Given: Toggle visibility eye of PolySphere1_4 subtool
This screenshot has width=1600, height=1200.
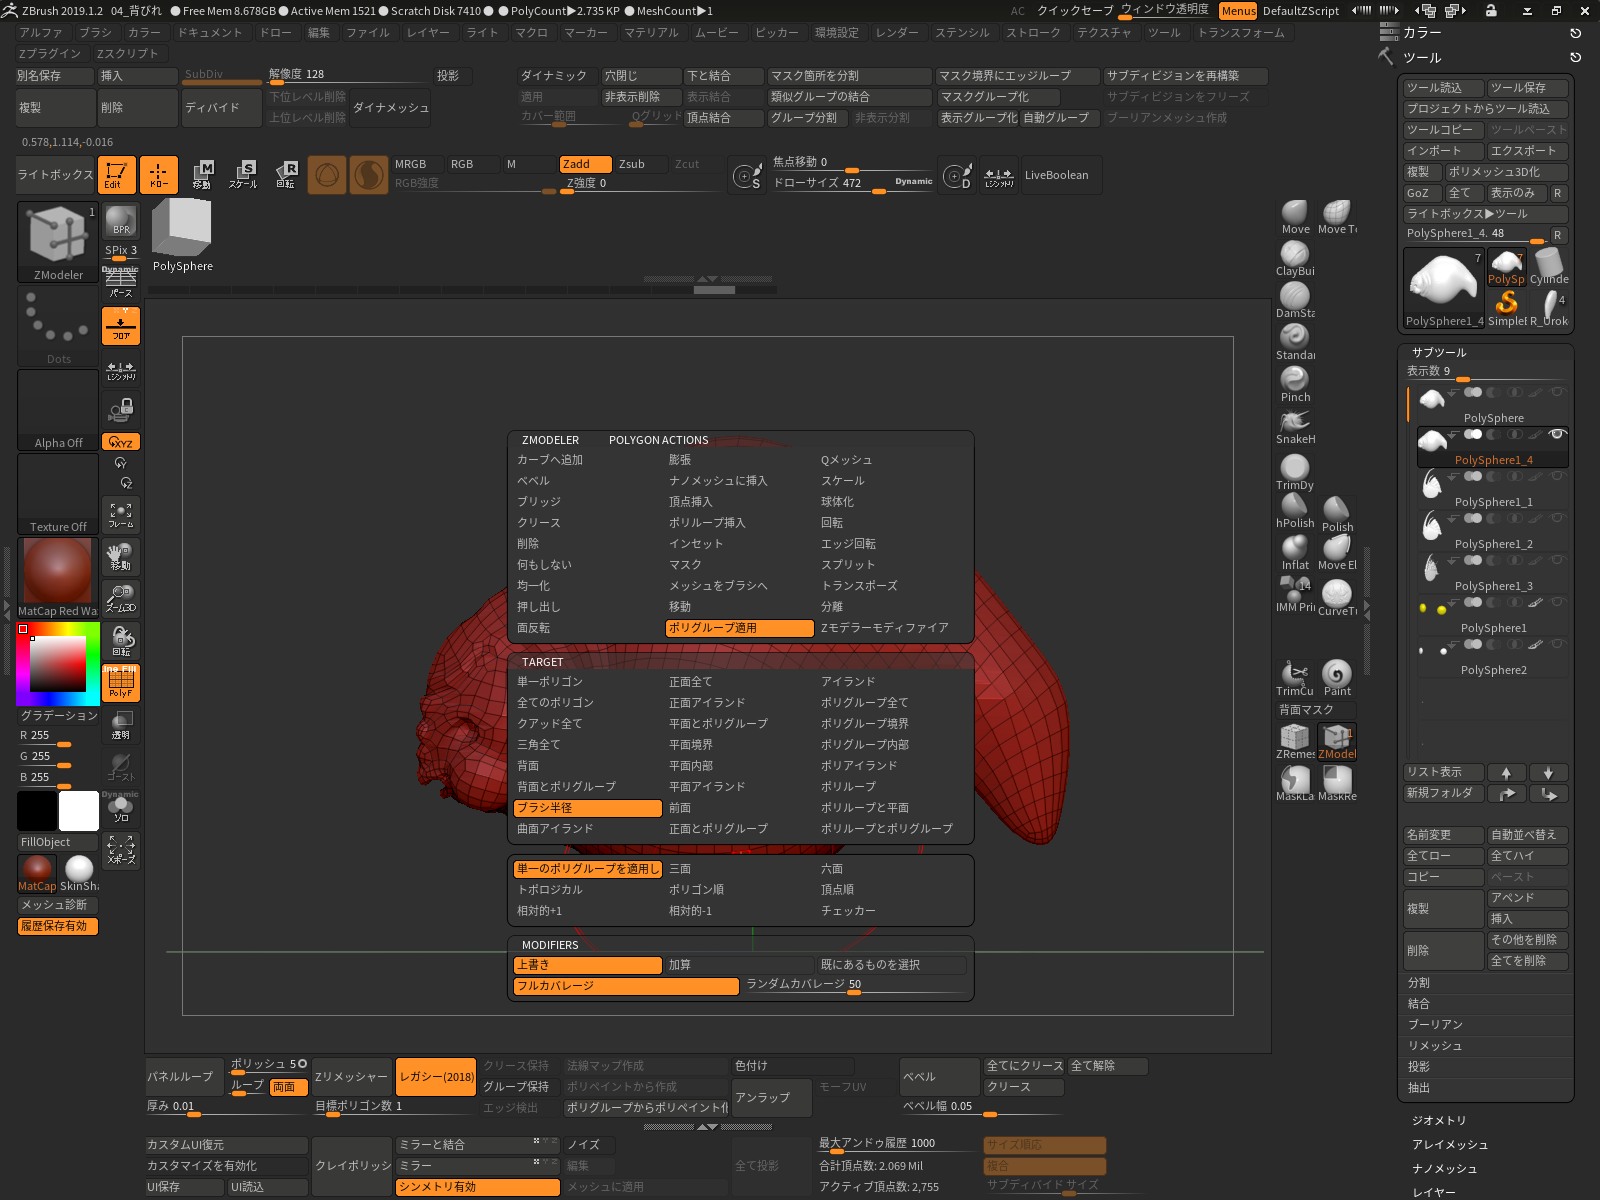Looking at the screenshot, I should 1556,434.
